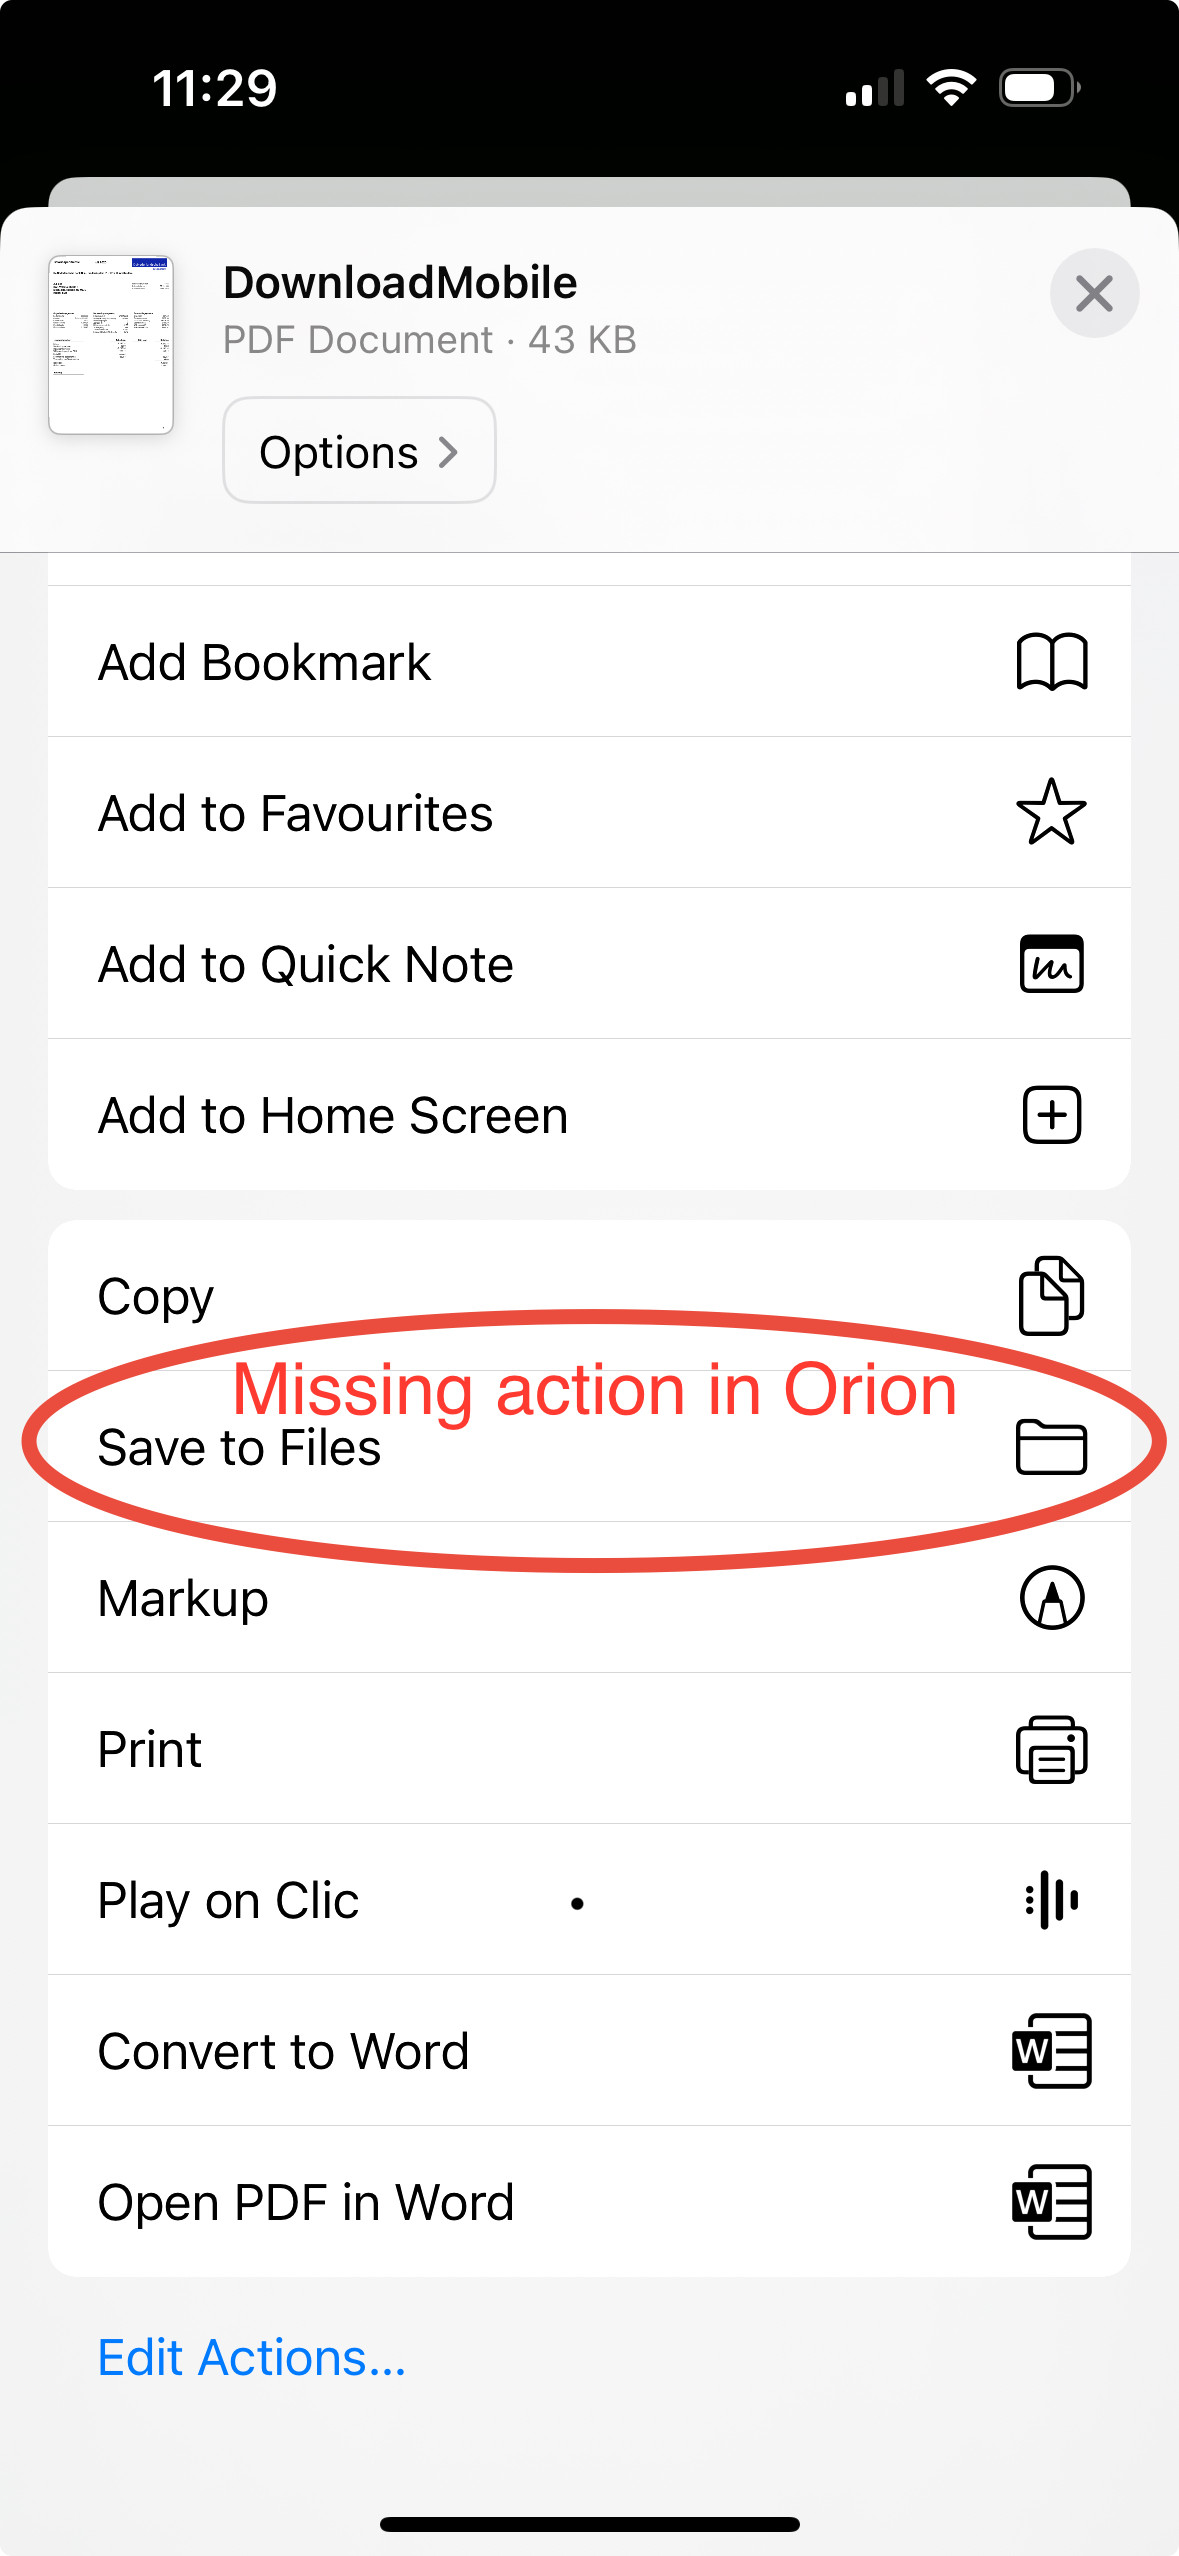
Task: Tap the plus-square Home Screen icon
Action: pos(1051,1115)
